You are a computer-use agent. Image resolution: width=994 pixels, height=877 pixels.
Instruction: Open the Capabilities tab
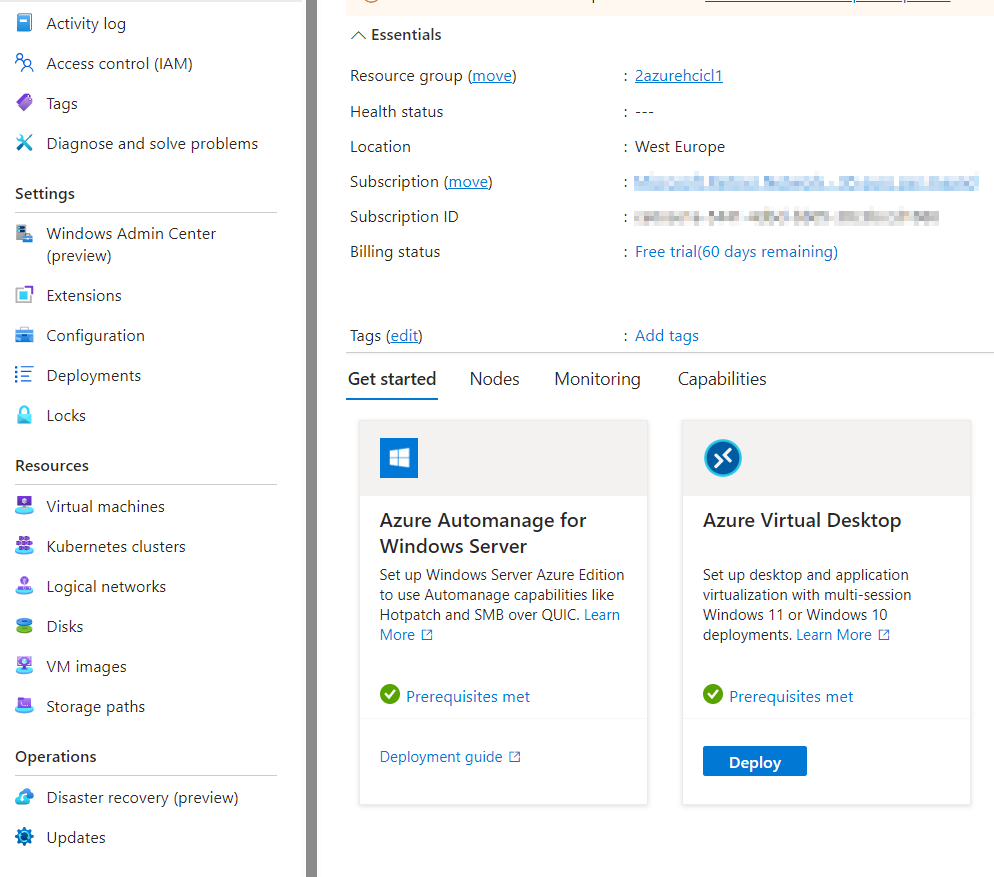[x=721, y=379]
